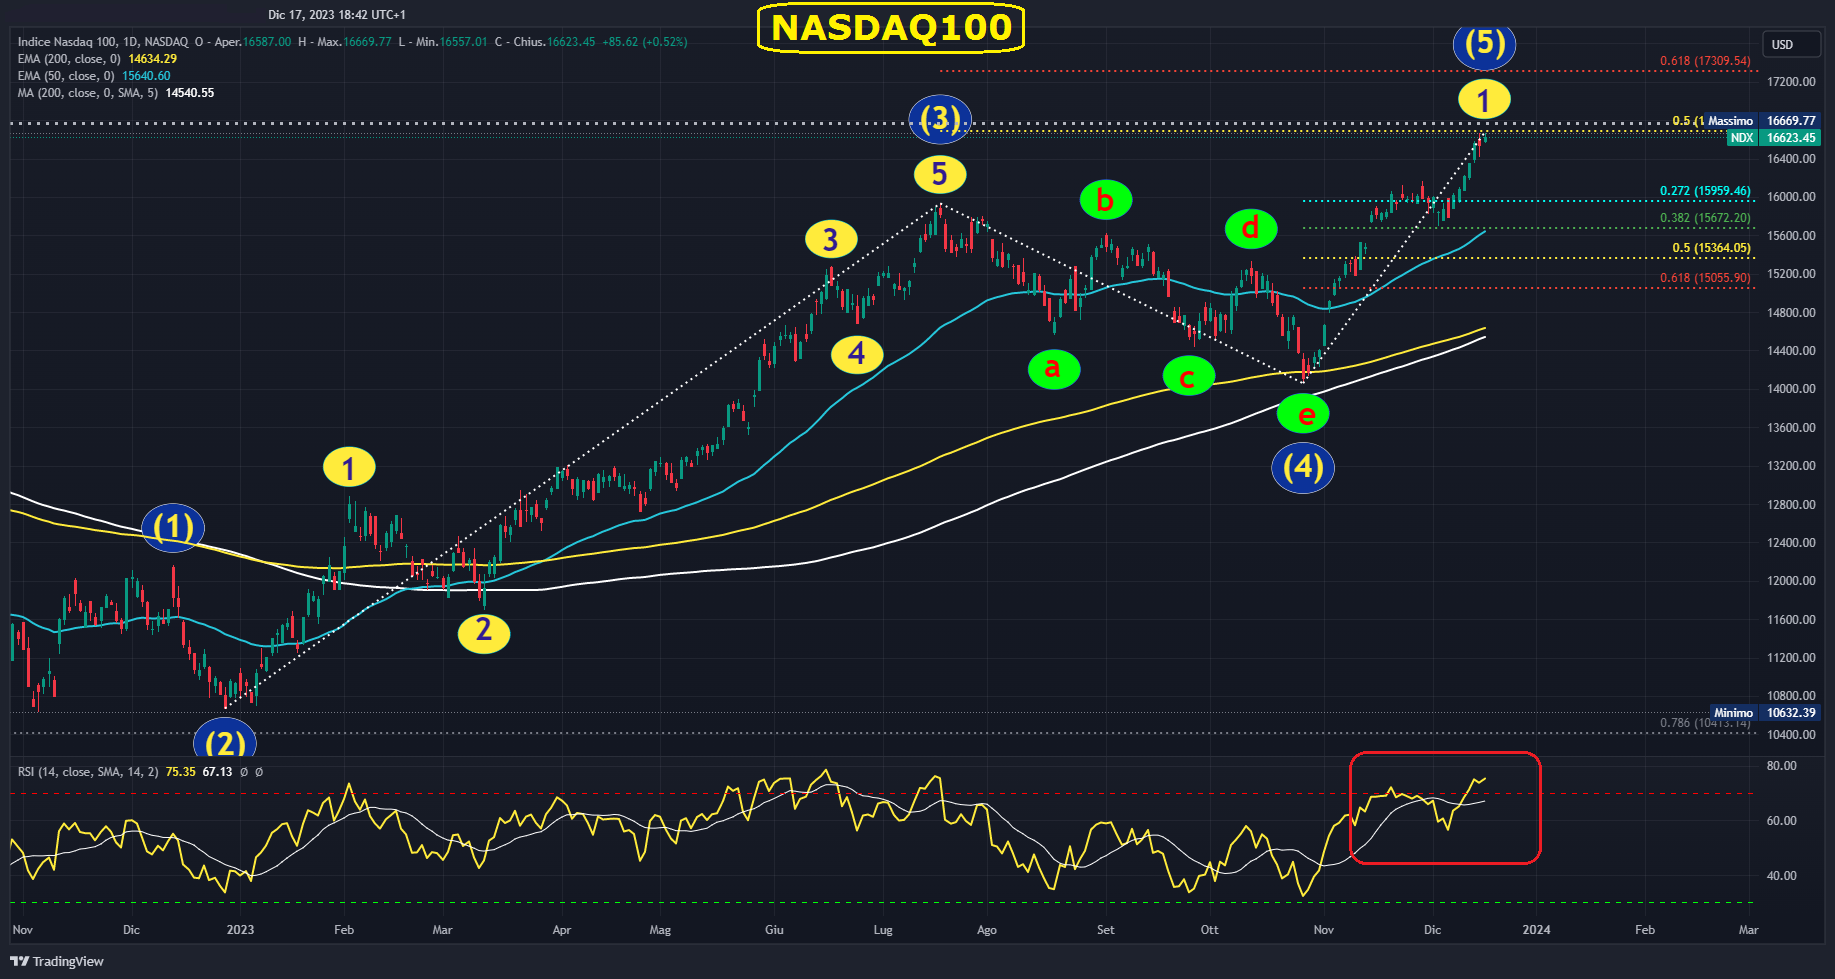Select the MA (200, close, 0, SMA, 5) legend

point(115,93)
